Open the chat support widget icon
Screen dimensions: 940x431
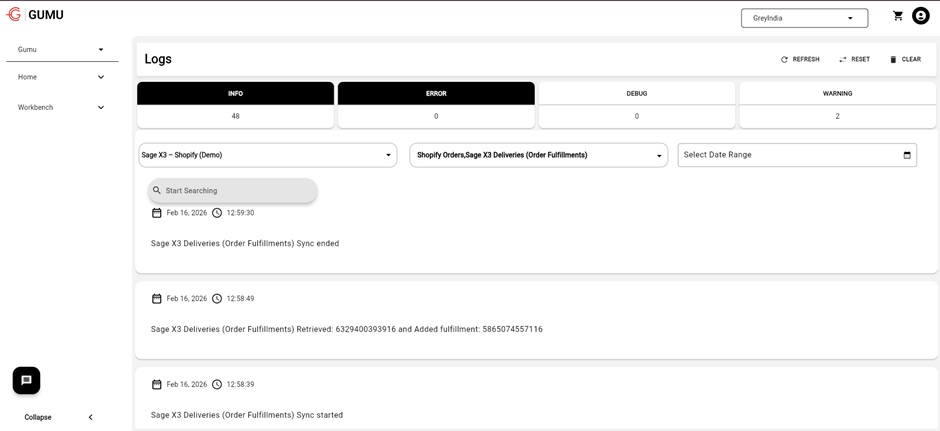pyautogui.click(x=26, y=380)
